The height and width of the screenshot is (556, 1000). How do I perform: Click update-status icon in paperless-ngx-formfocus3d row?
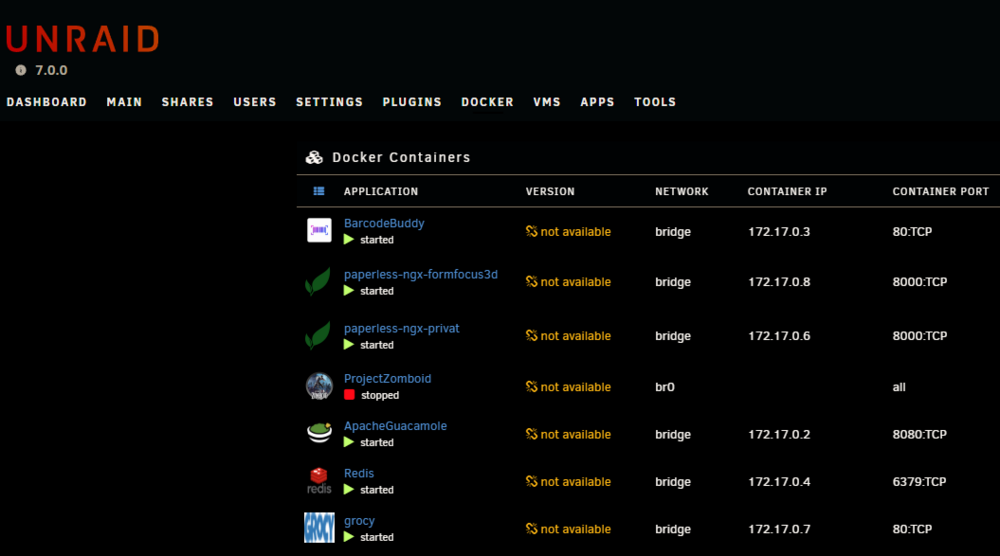pos(531,281)
